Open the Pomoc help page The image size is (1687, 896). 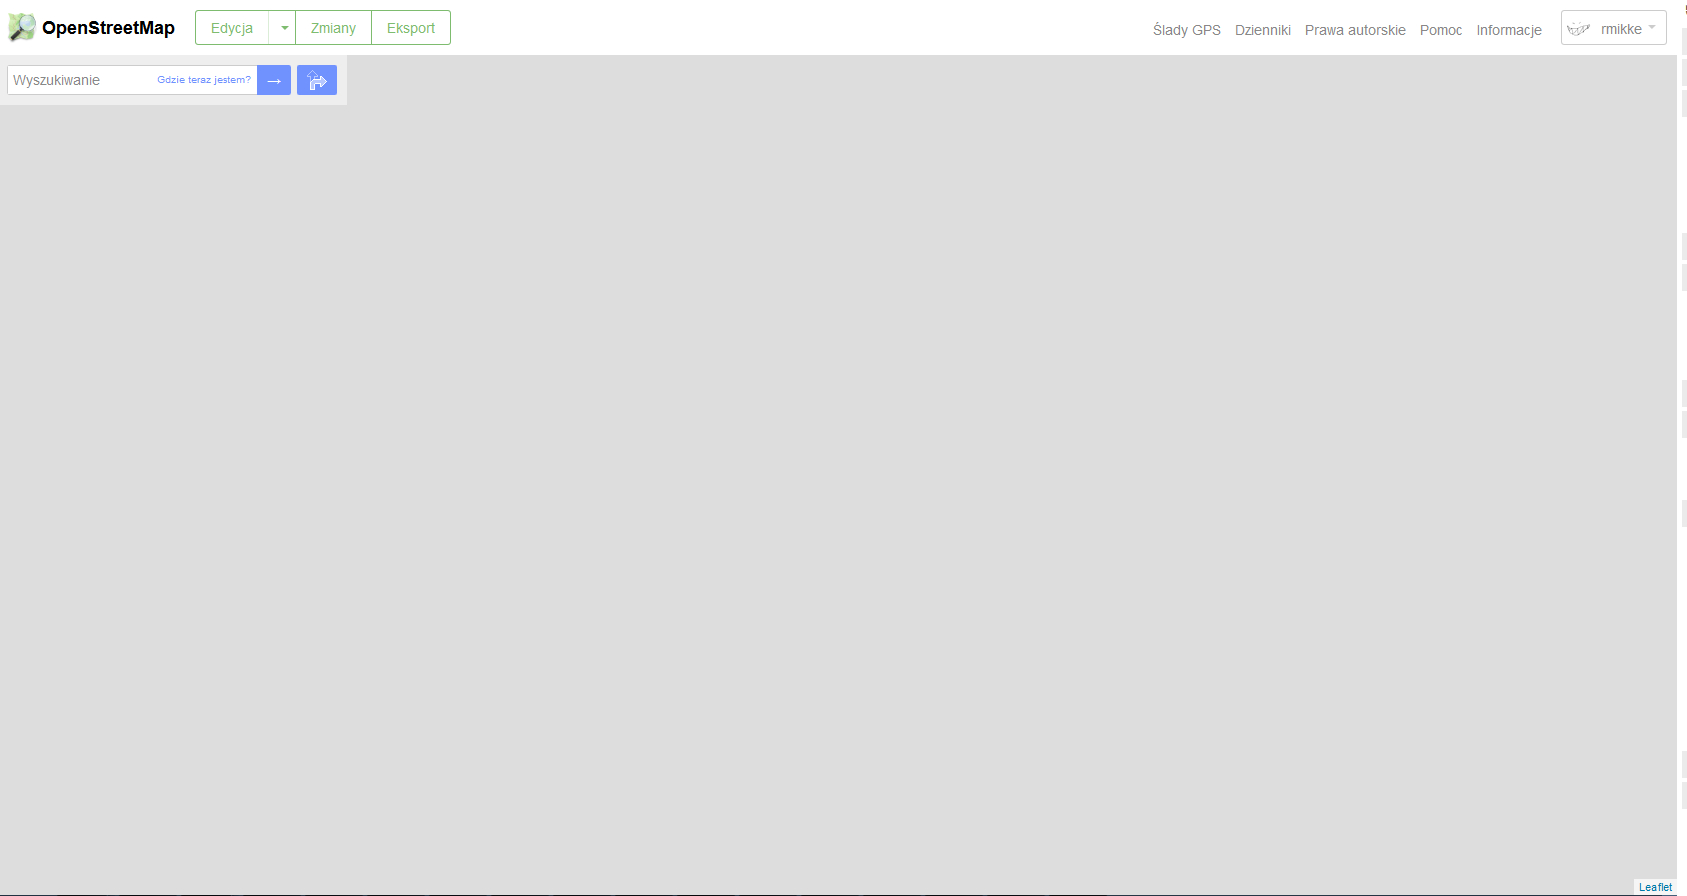coord(1440,30)
